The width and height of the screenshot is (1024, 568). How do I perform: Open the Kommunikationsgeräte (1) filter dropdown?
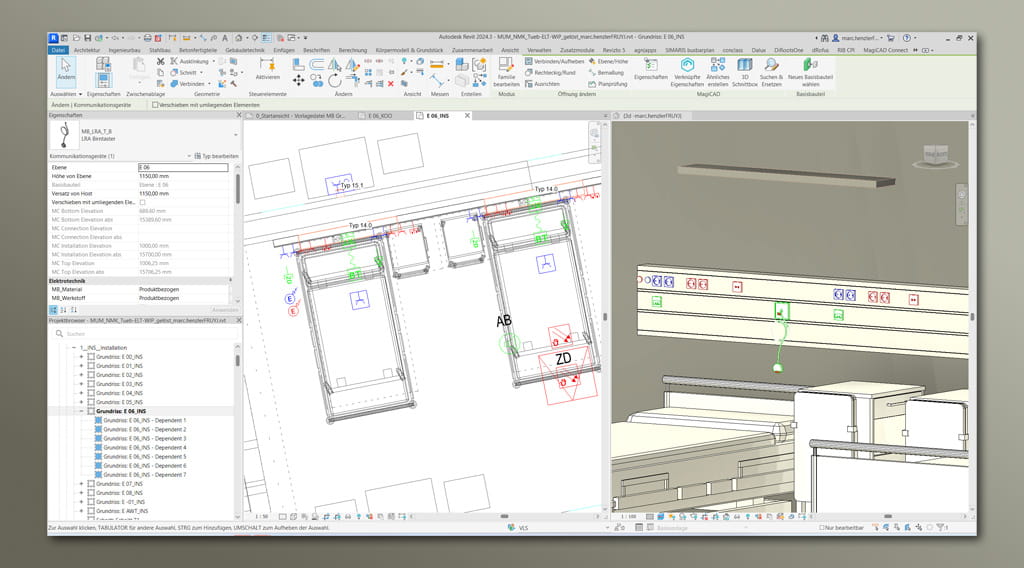[x=188, y=156]
